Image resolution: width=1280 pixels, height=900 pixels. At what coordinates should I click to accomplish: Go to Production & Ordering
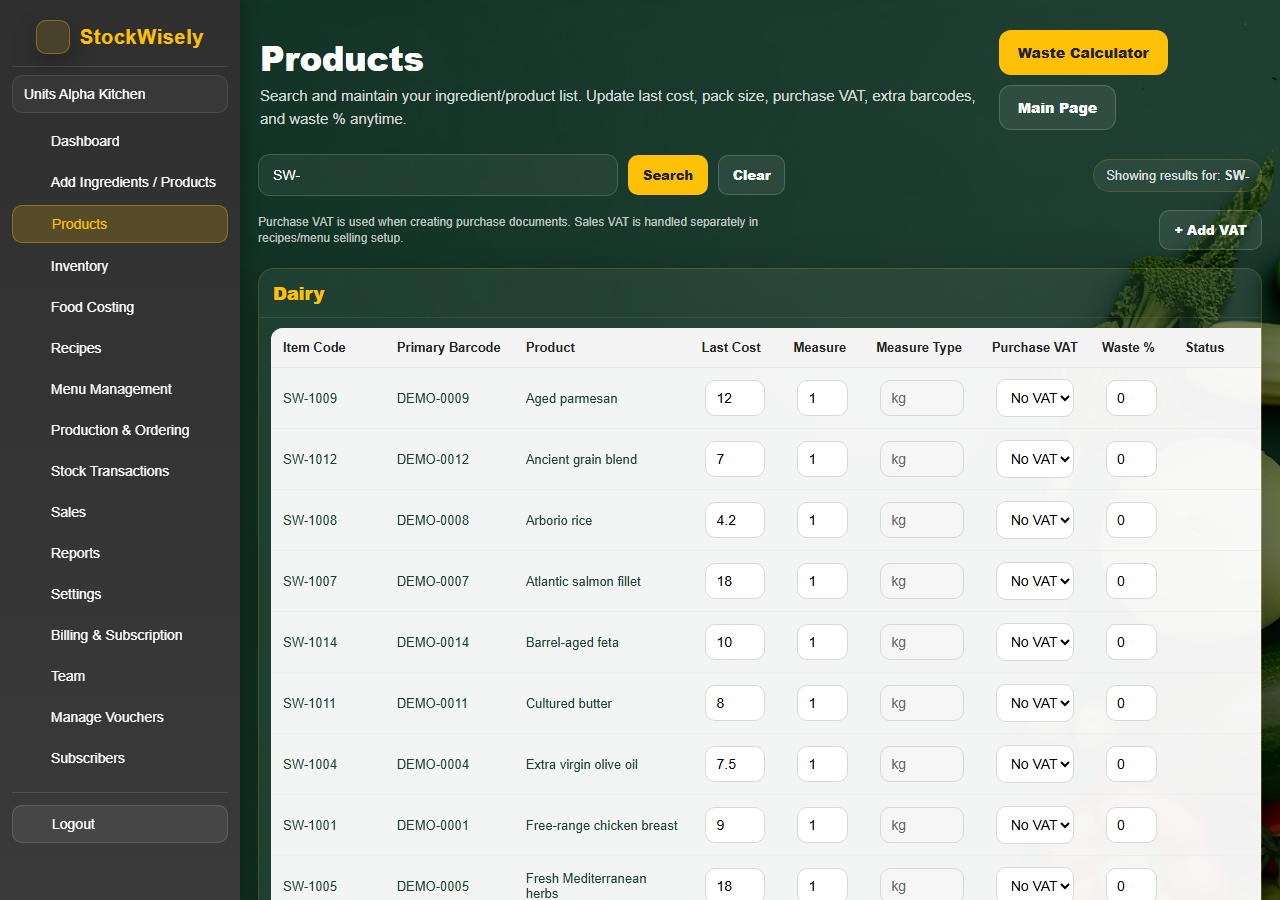[x=120, y=430]
